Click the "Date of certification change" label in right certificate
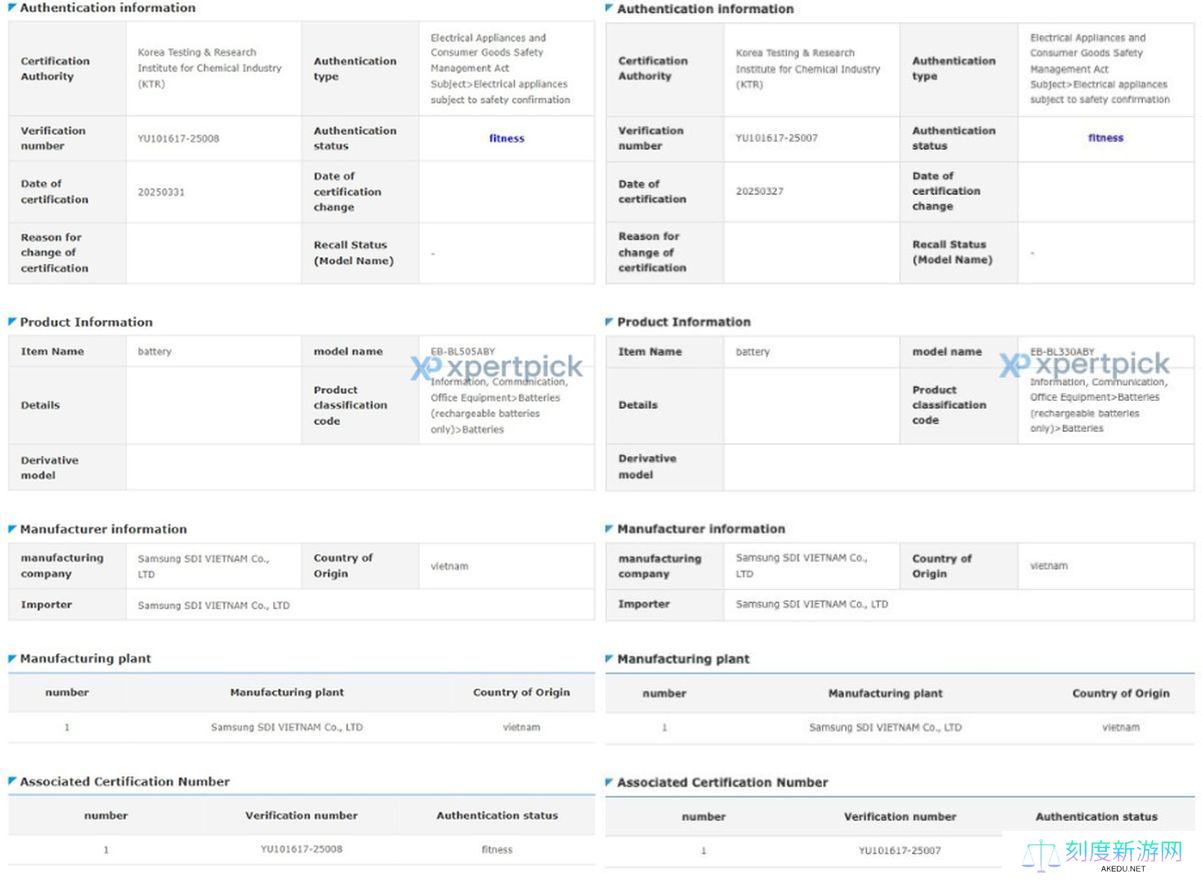 tap(946, 191)
